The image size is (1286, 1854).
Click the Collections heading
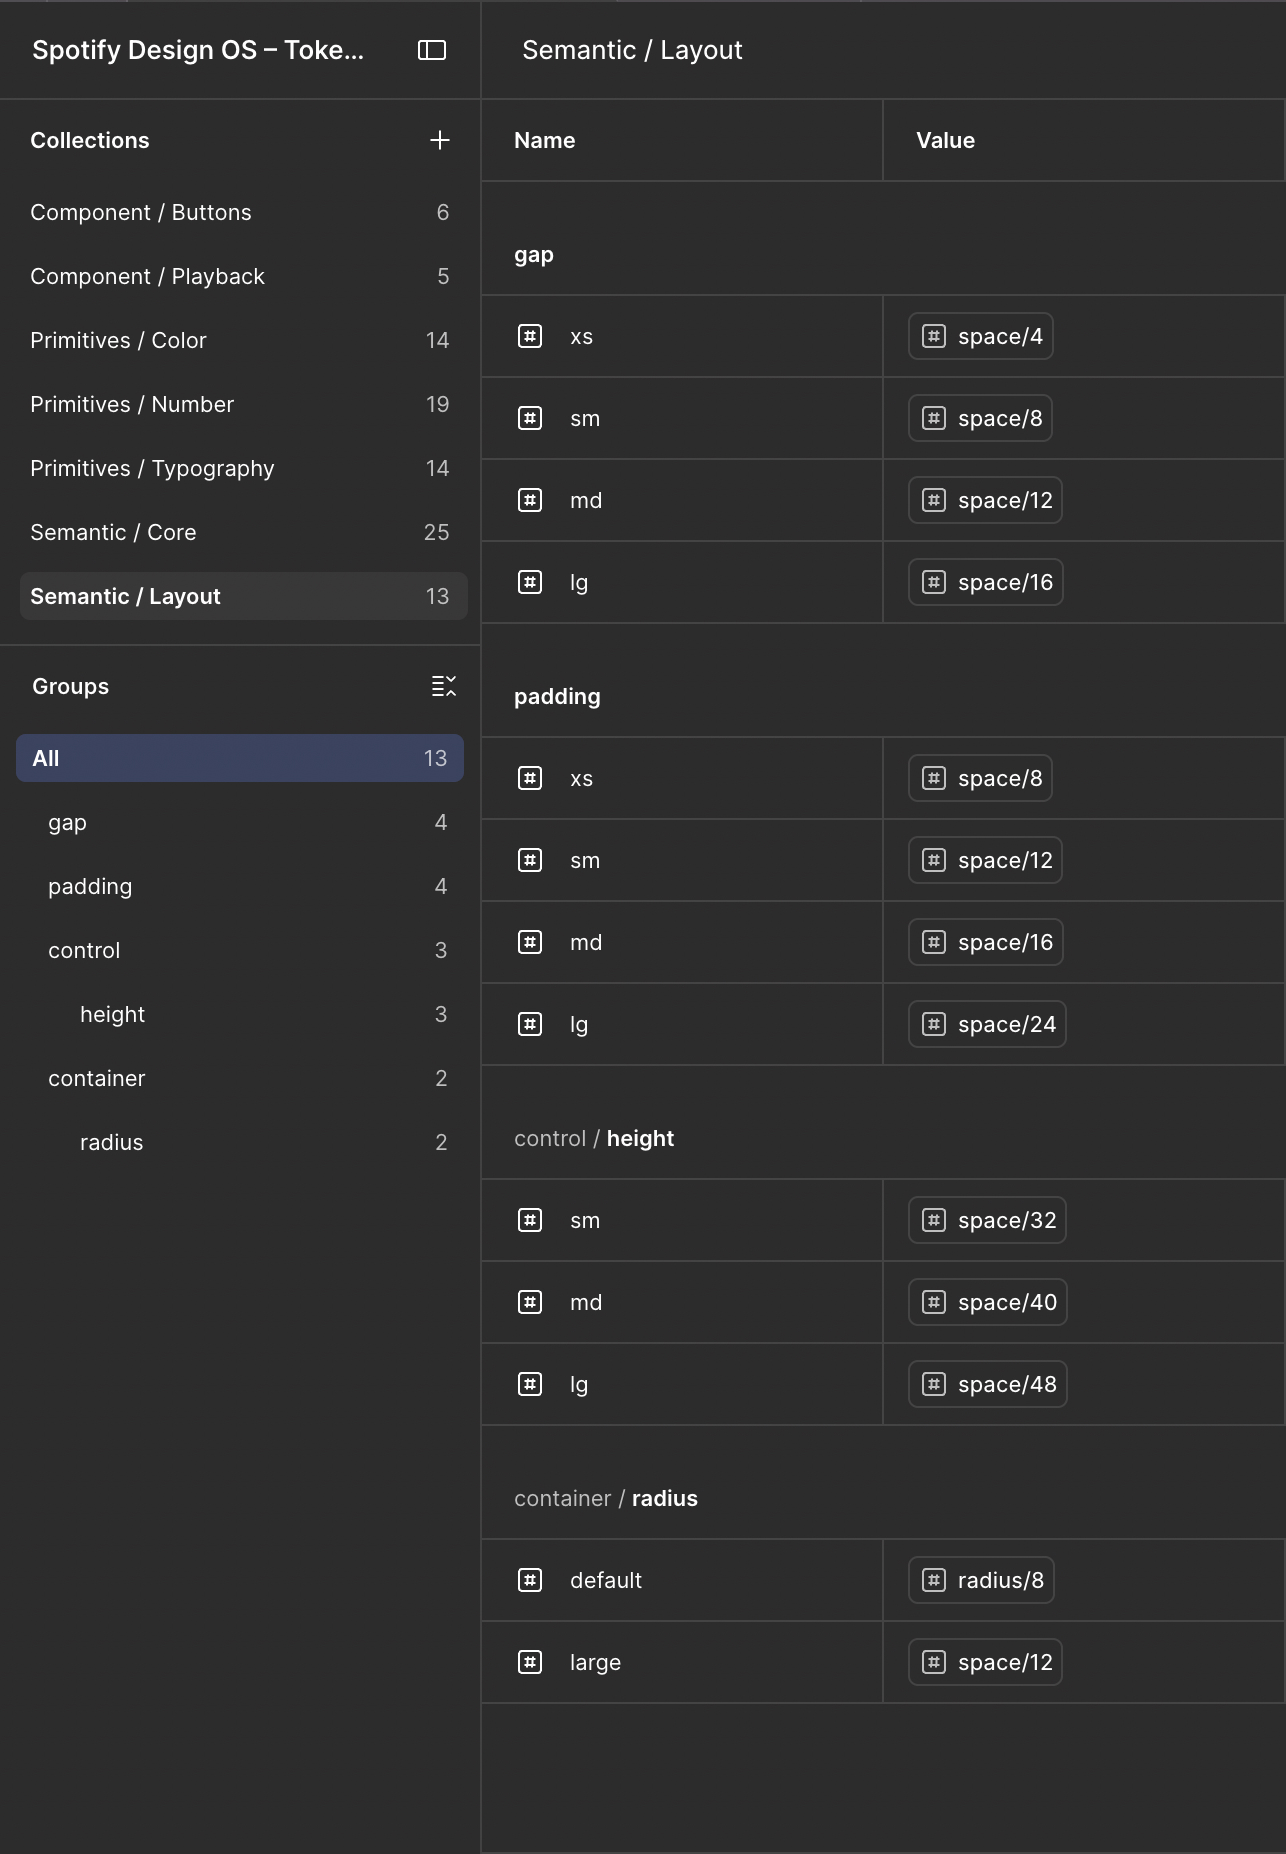click(90, 140)
